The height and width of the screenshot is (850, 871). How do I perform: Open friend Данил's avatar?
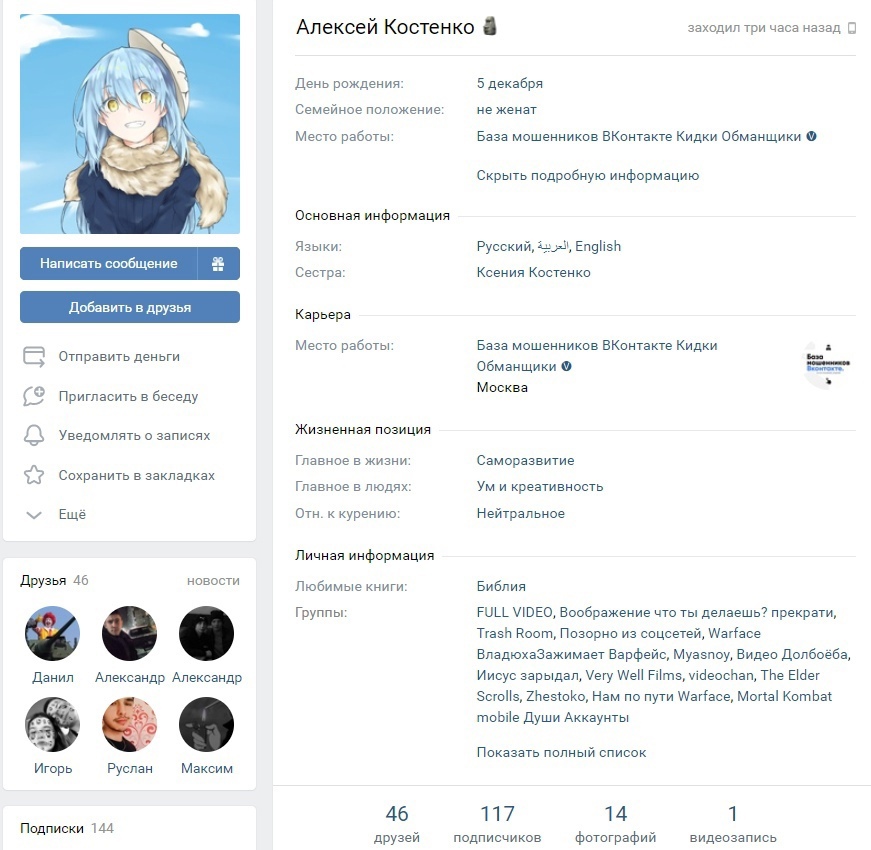coord(53,633)
